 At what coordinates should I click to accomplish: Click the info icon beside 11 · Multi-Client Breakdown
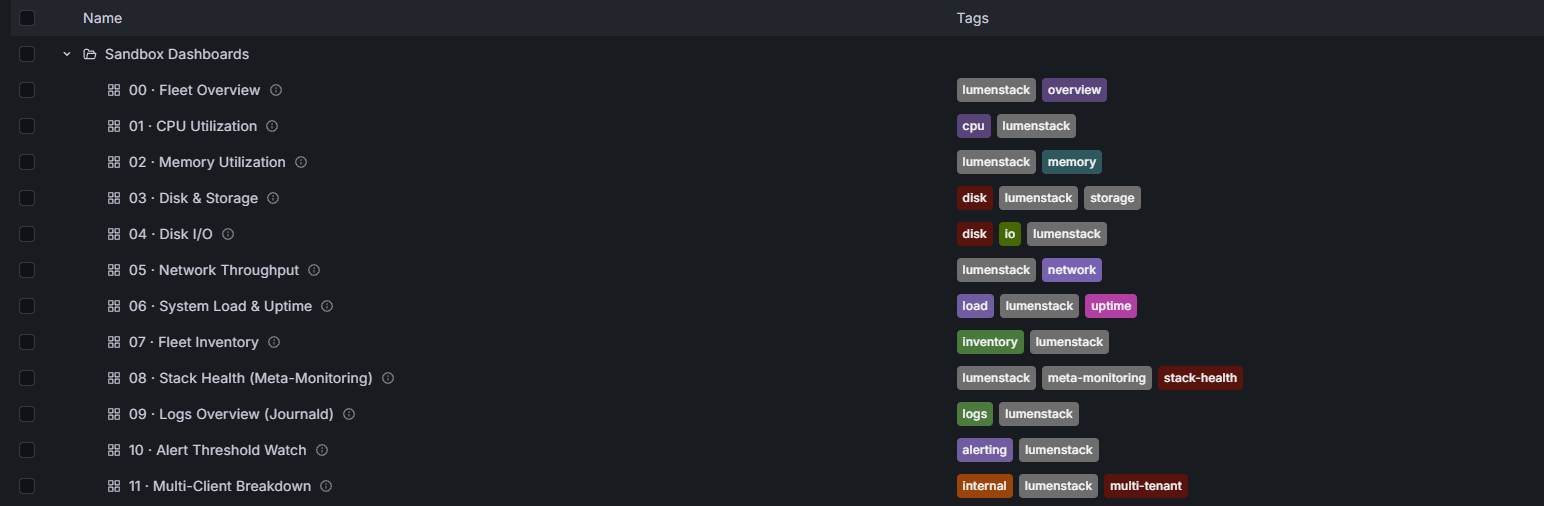pyautogui.click(x=326, y=486)
